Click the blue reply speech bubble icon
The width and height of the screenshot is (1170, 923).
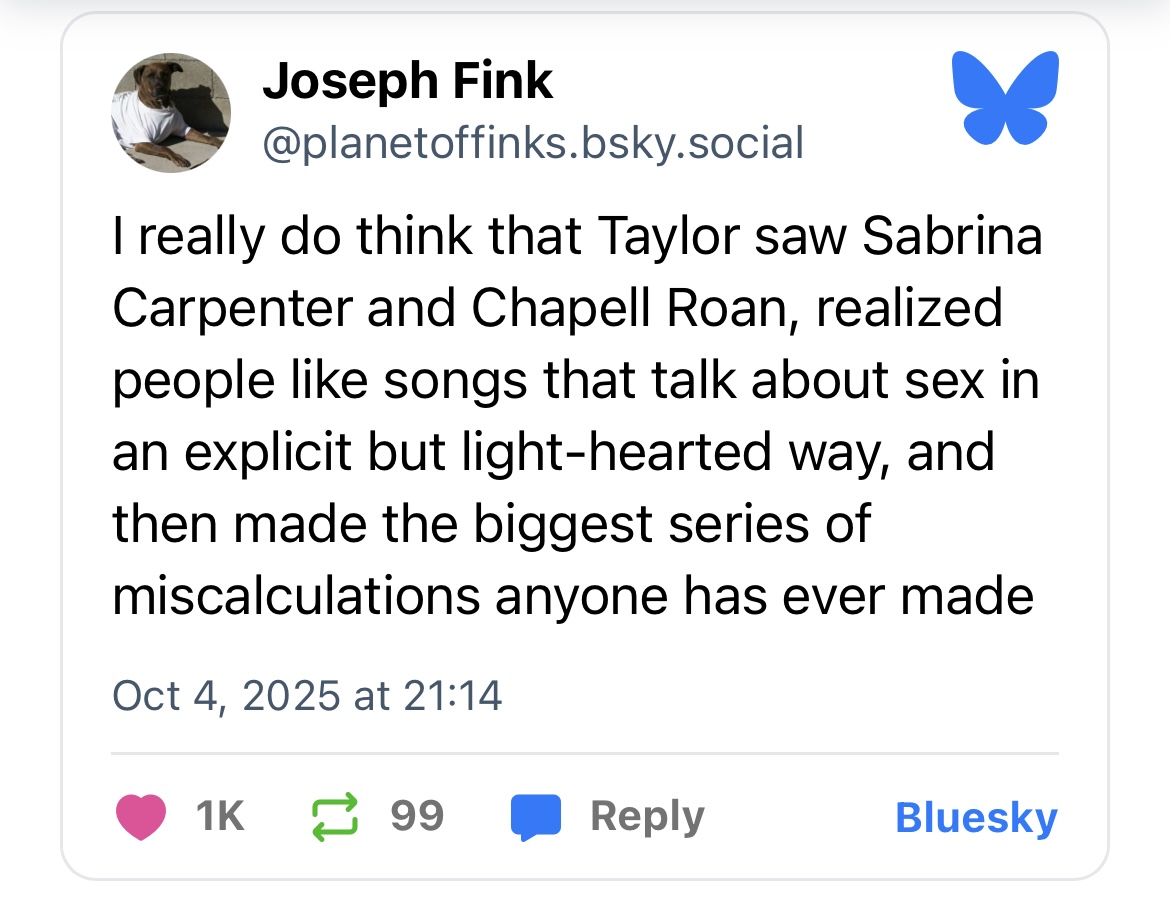538,817
